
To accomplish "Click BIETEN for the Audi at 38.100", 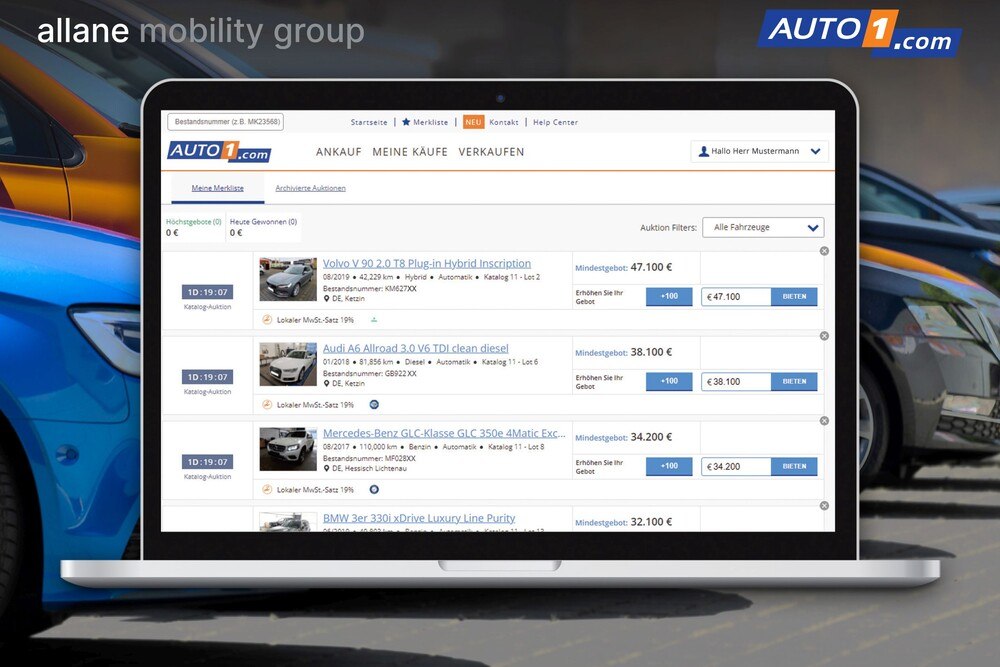I will (794, 381).
